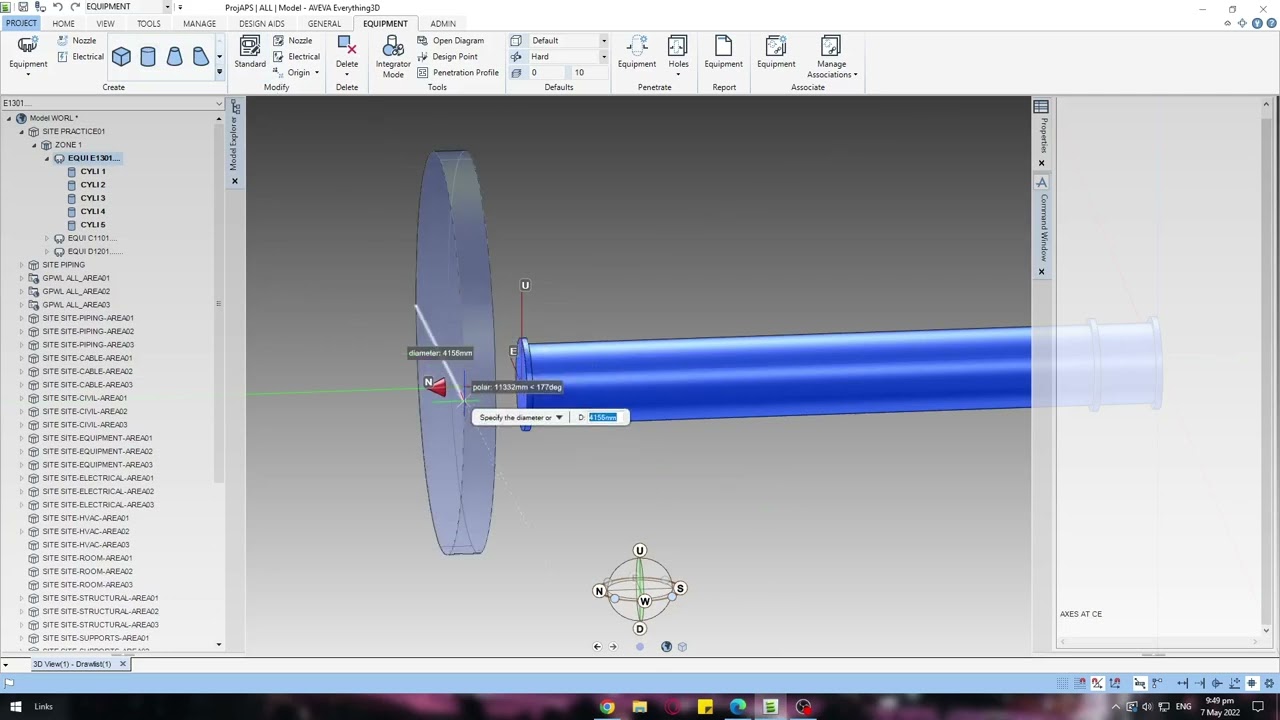Click Design Point tool
1280x720 pixels.
[x=447, y=57]
